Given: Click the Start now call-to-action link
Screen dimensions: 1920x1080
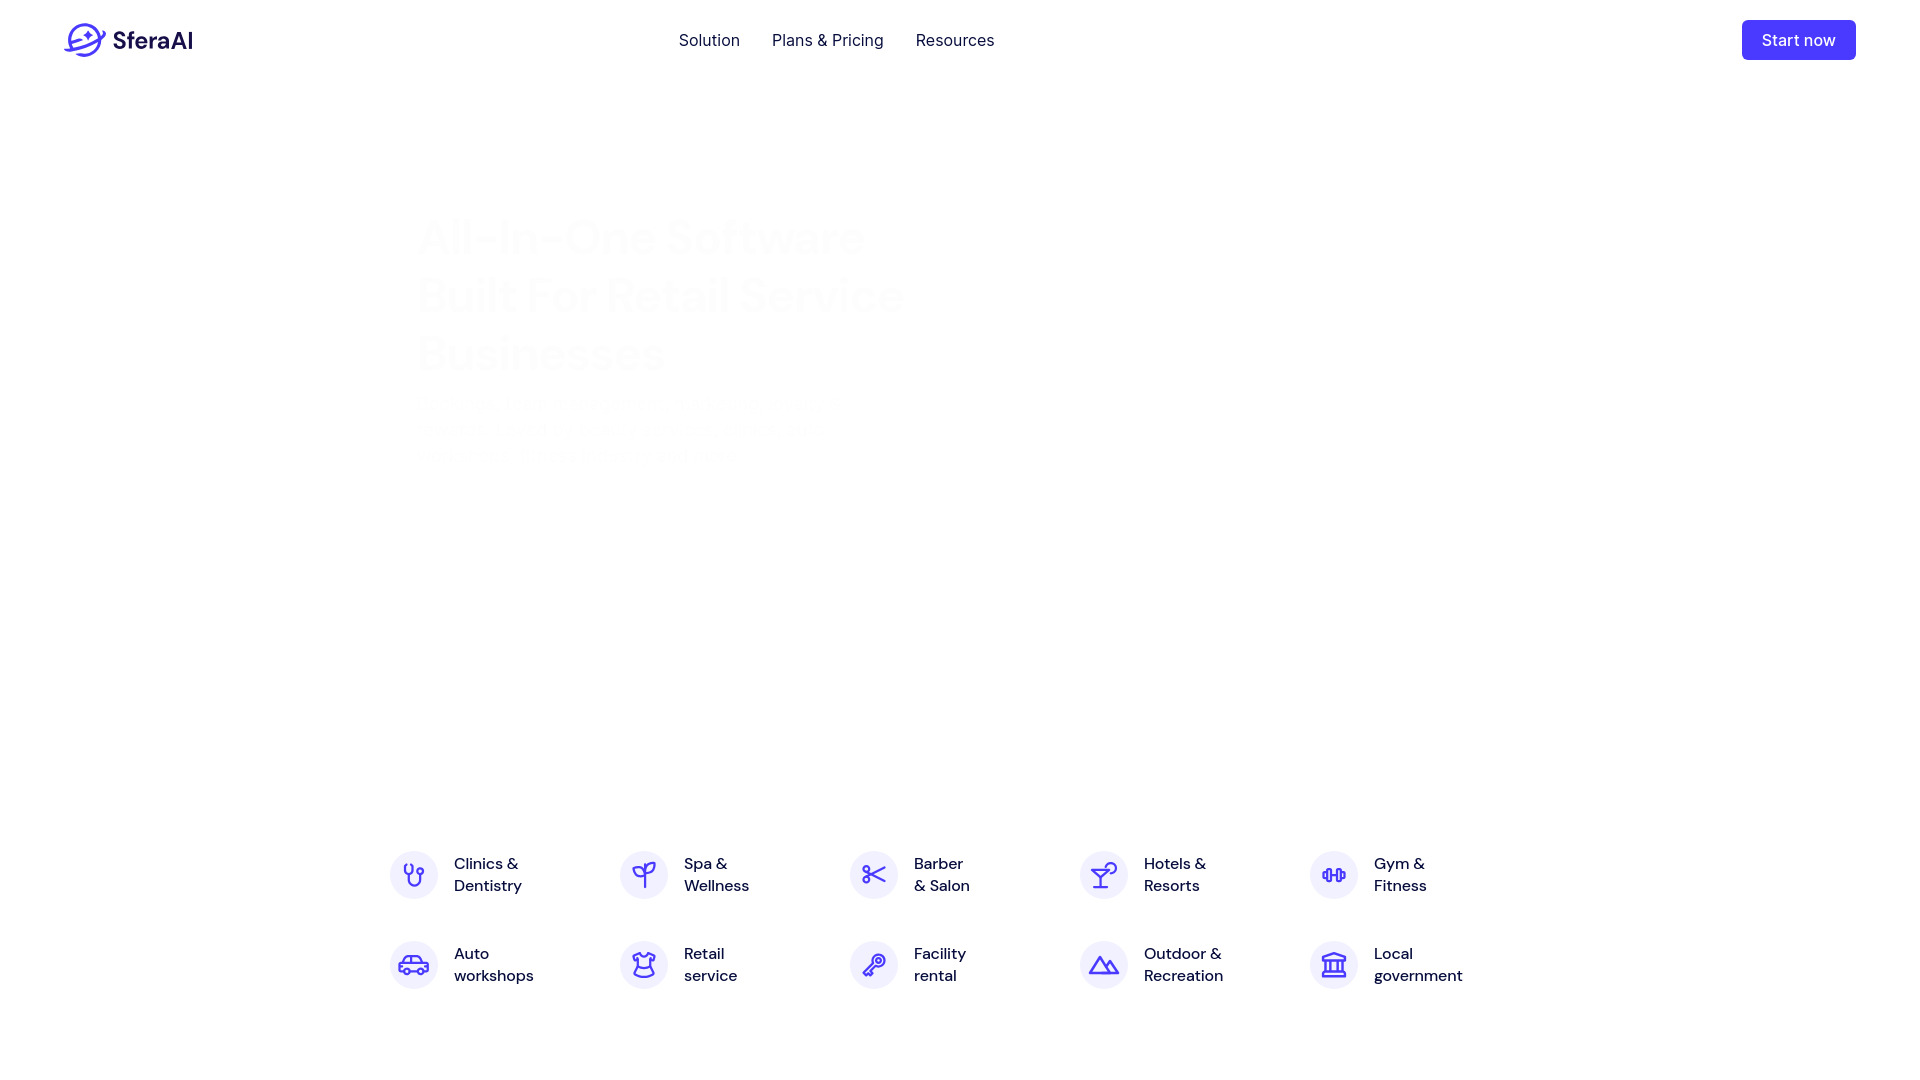Looking at the screenshot, I should point(1797,40).
